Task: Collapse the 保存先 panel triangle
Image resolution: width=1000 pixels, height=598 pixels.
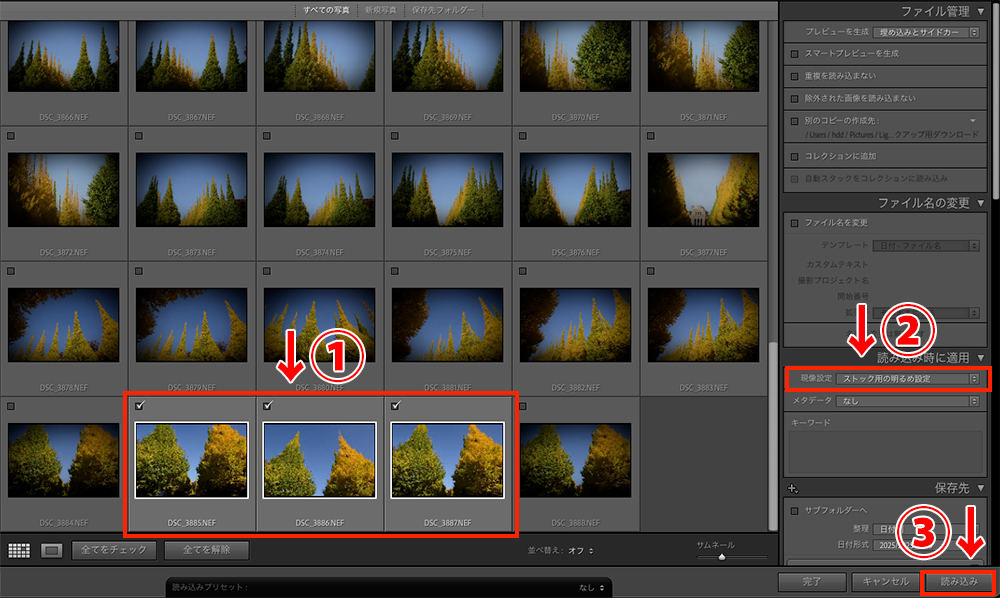Action: tap(981, 489)
